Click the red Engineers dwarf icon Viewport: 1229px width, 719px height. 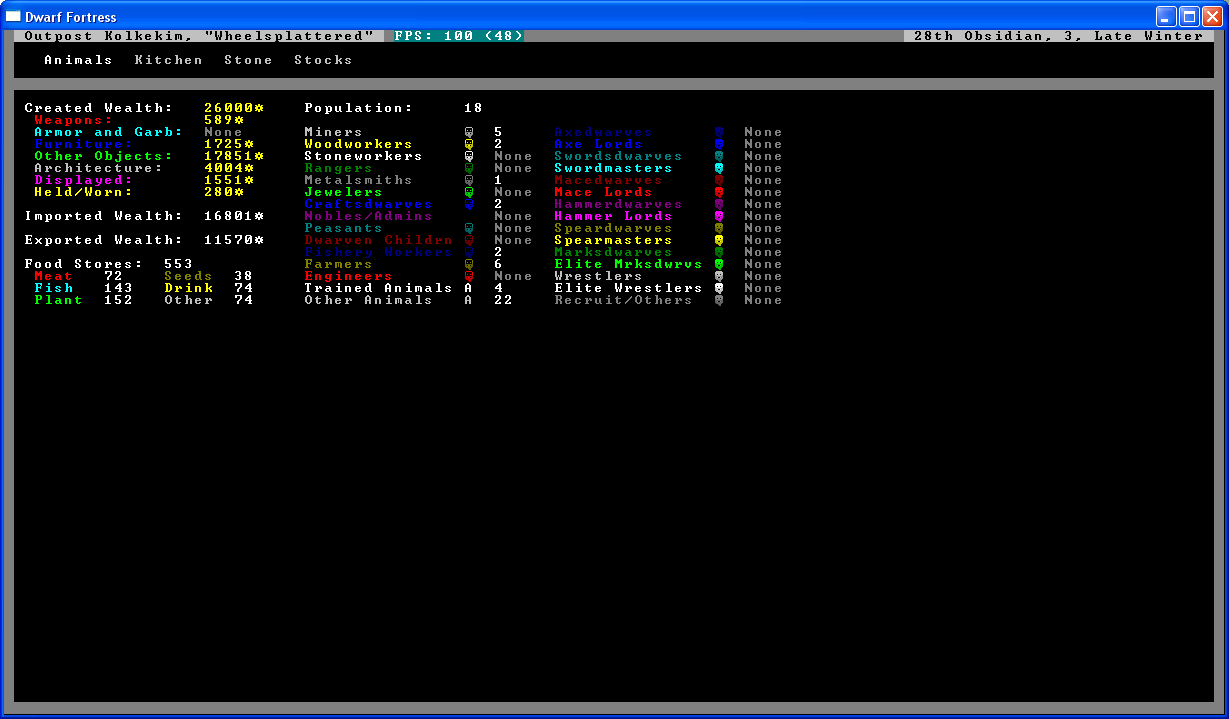tap(469, 276)
